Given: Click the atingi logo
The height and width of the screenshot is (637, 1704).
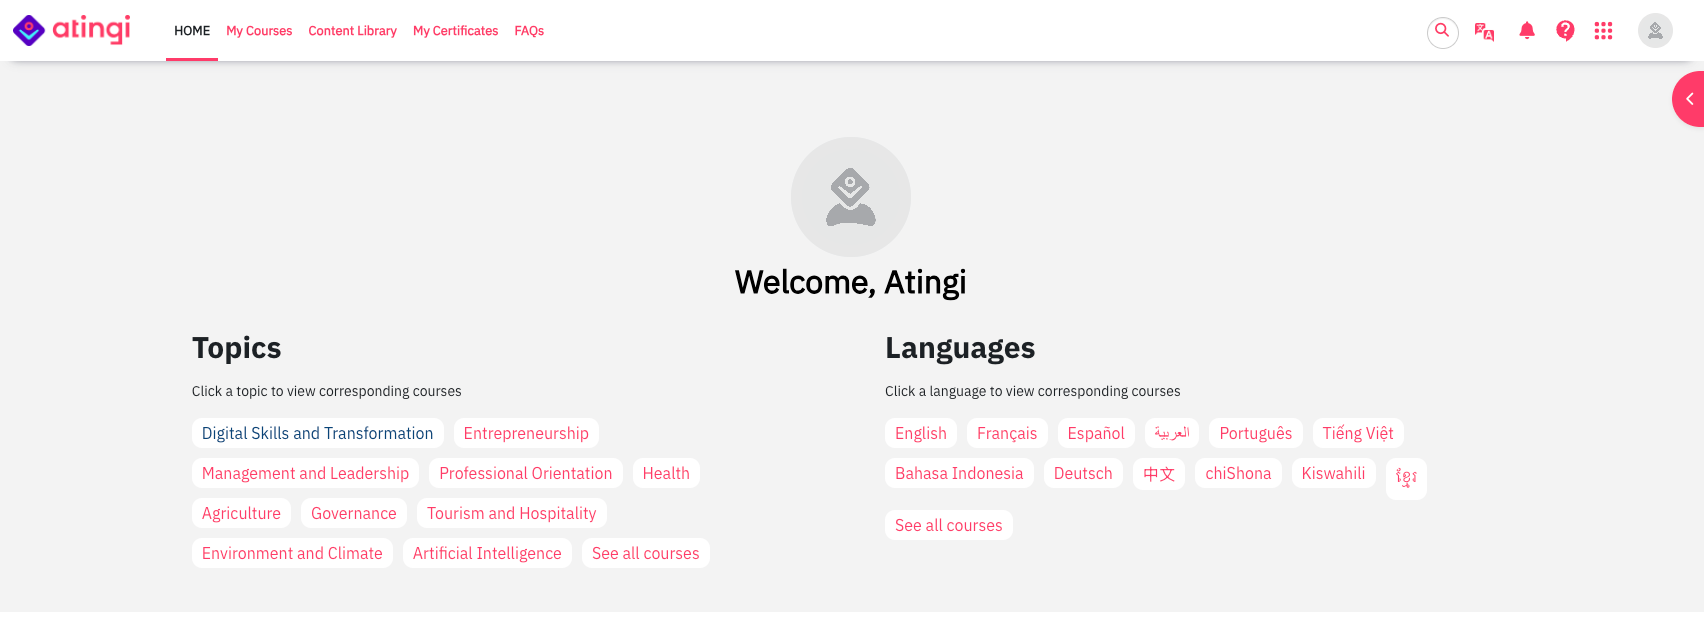Looking at the screenshot, I should [71, 30].
